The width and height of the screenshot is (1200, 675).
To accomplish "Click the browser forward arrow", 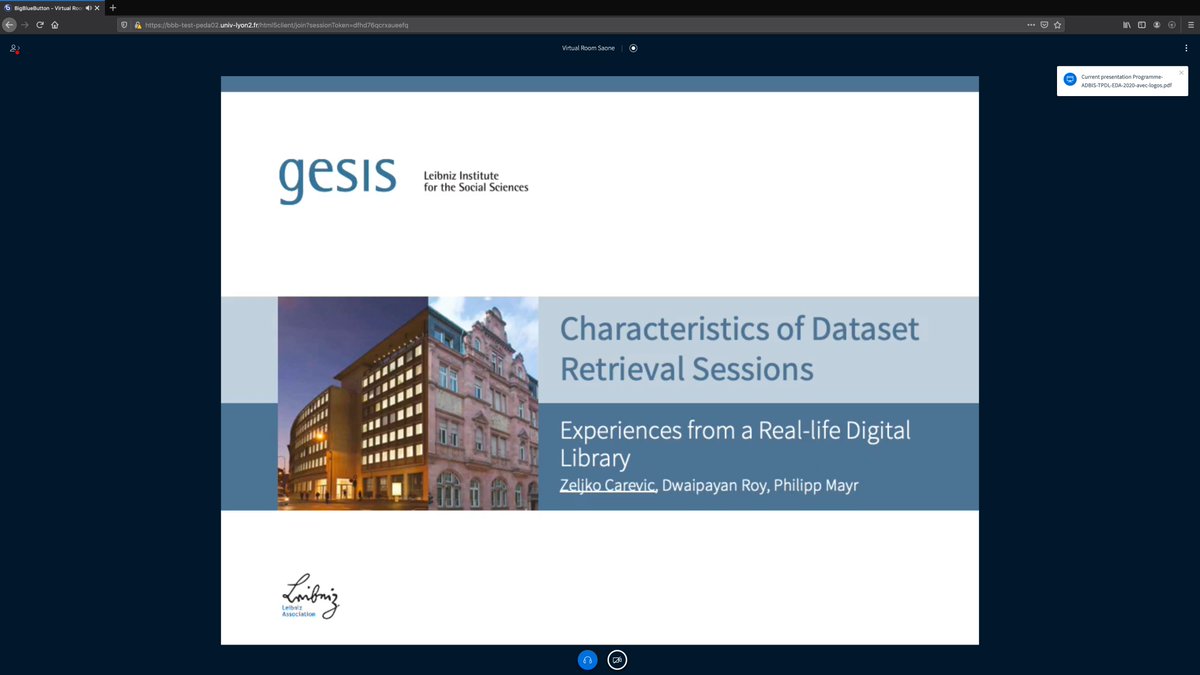I will (x=25, y=25).
